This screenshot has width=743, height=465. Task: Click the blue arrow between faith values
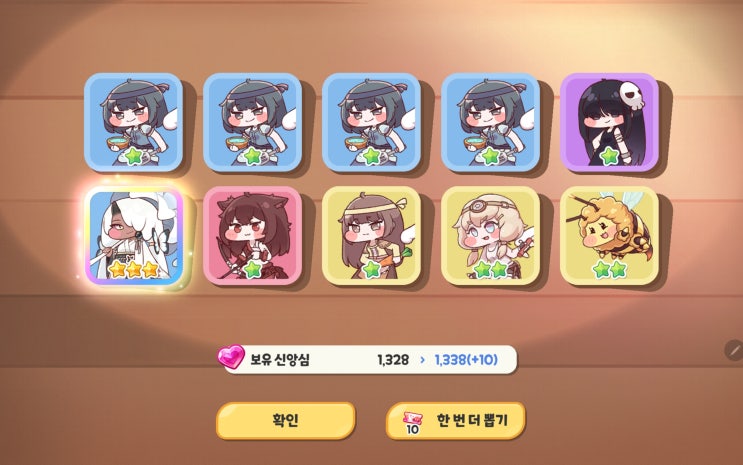[422, 360]
